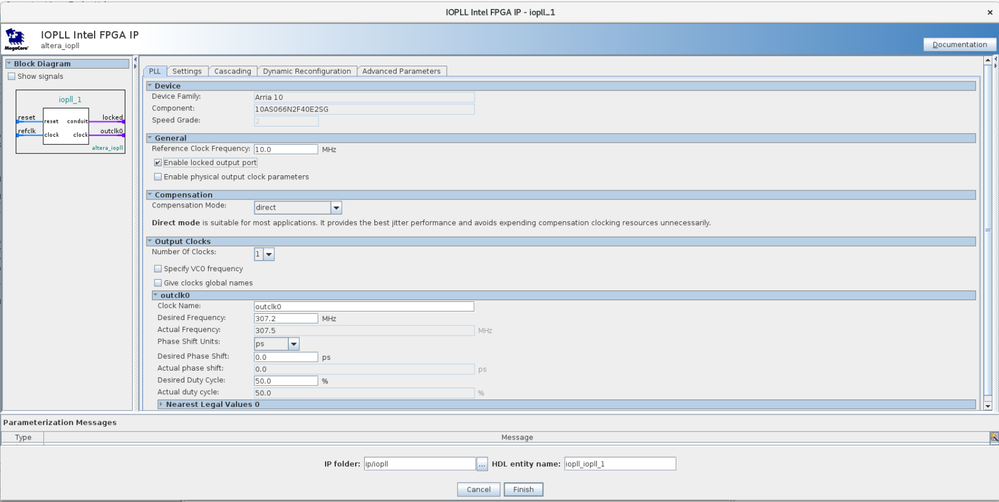Click the Reference Clock Frequency field
This screenshot has height=502, width=999.
pos(286,149)
